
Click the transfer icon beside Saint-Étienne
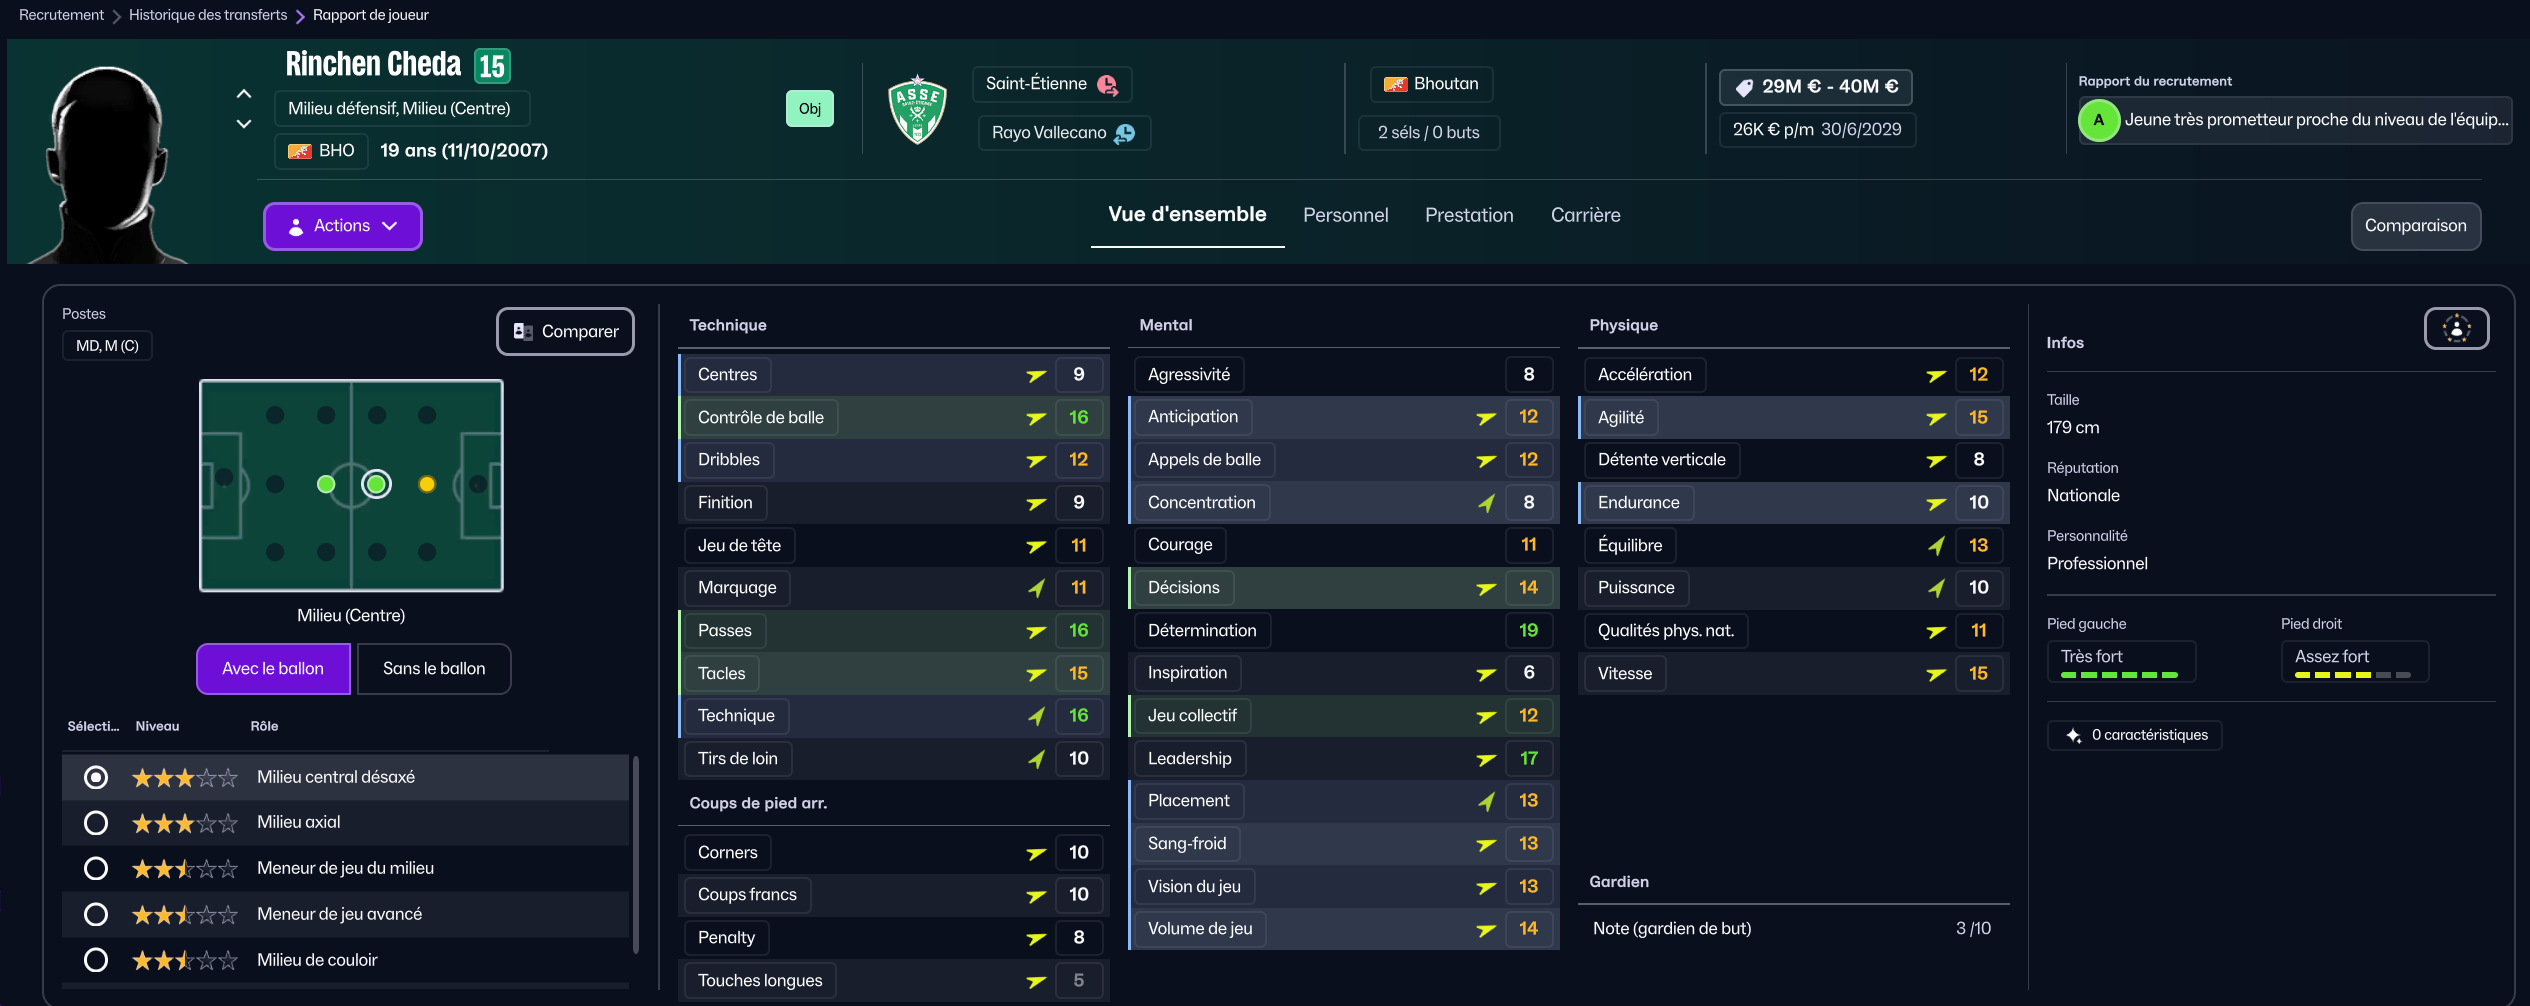(x=1107, y=85)
